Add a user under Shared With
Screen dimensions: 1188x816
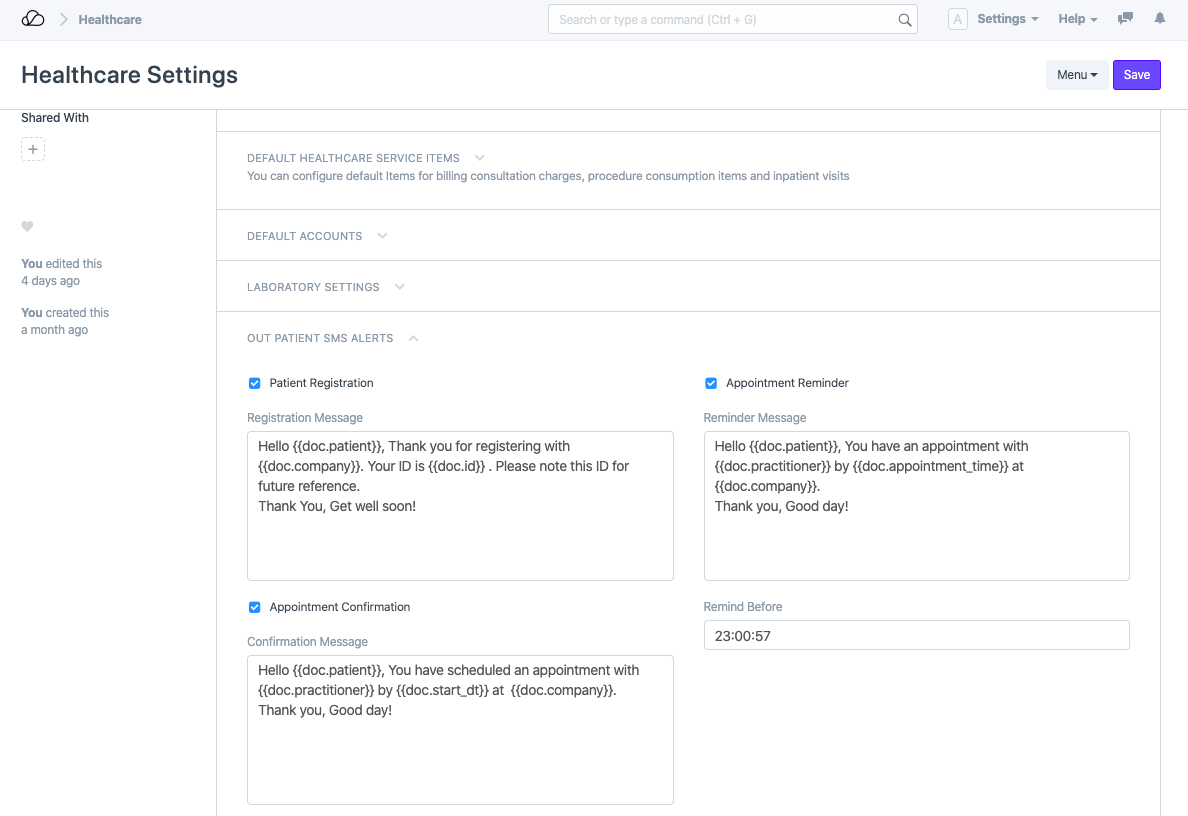pyautogui.click(x=33, y=150)
